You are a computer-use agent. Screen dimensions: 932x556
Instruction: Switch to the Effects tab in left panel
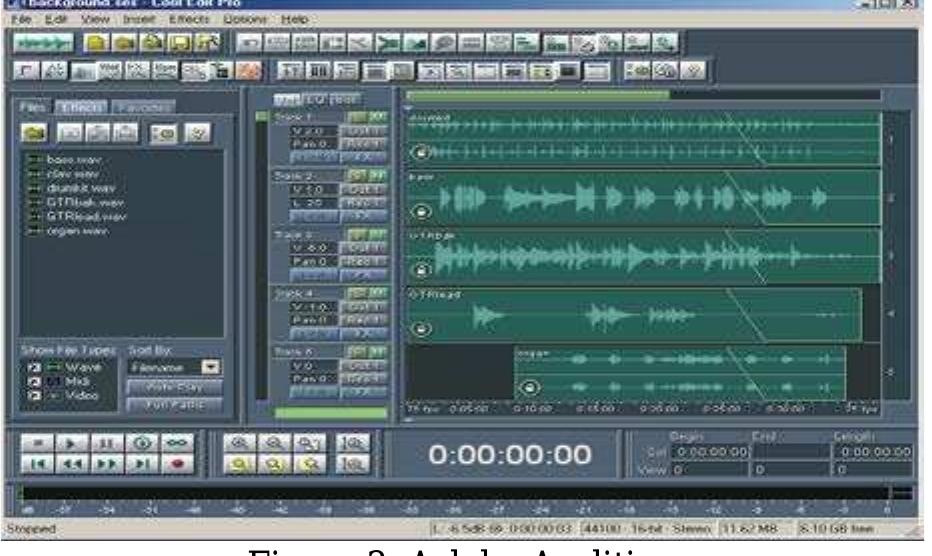(x=79, y=106)
